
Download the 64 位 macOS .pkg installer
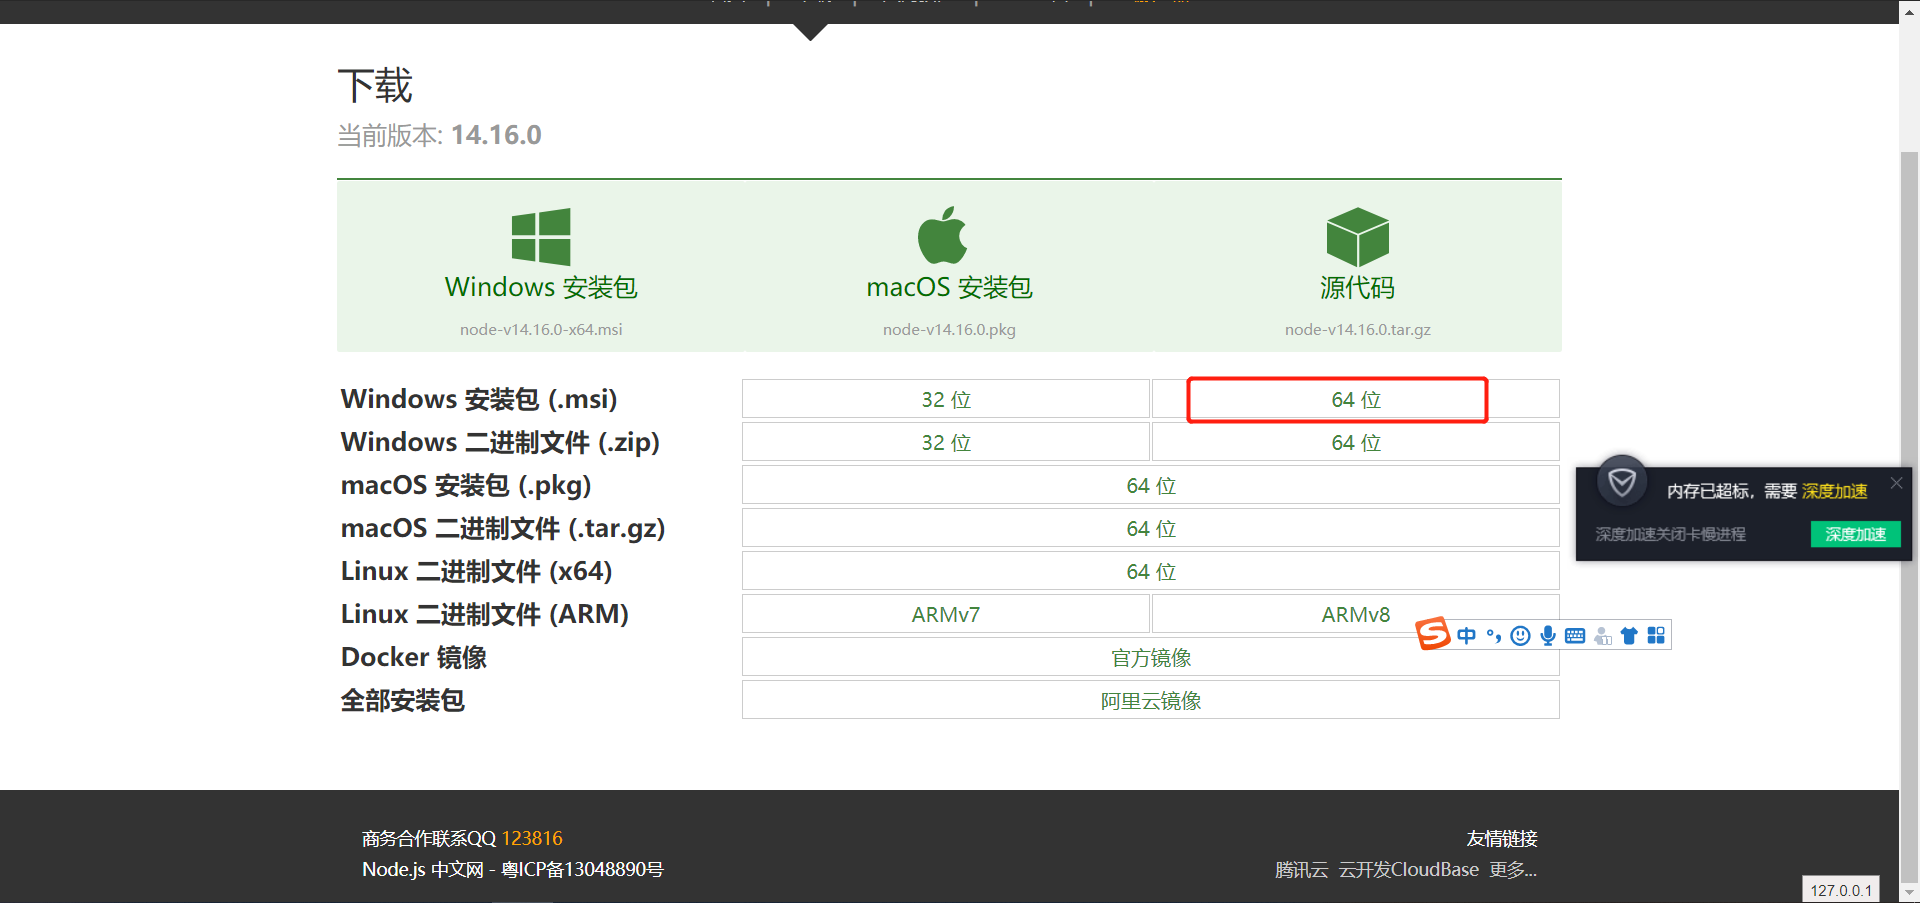[x=1151, y=485]
